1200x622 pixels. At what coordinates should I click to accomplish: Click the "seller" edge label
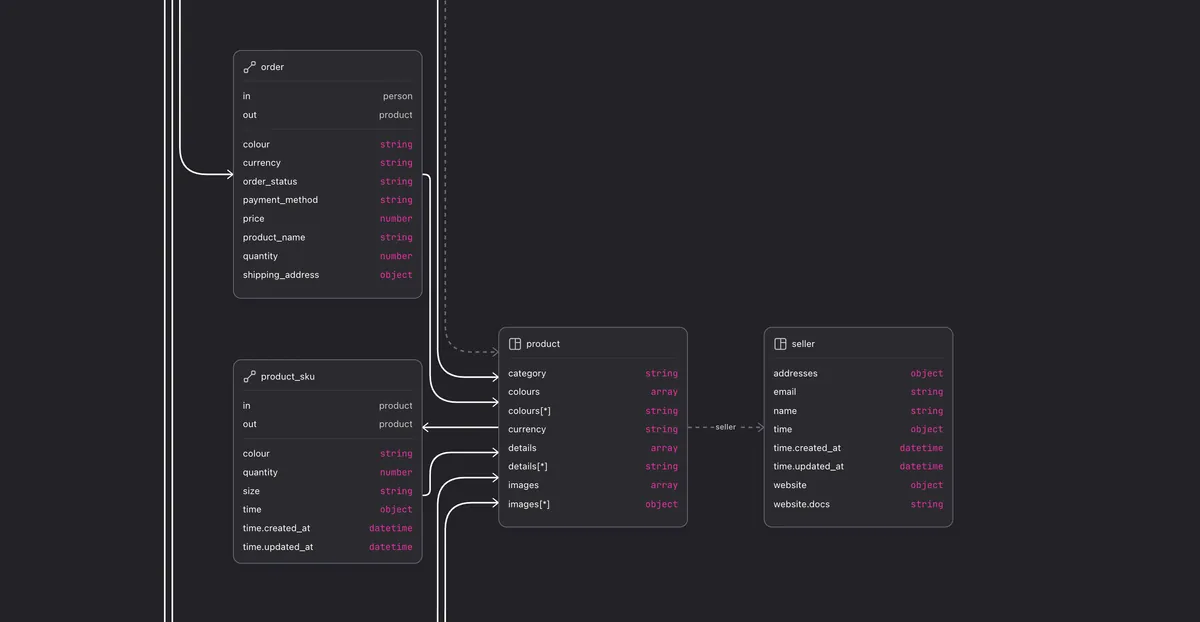point(726,427)
